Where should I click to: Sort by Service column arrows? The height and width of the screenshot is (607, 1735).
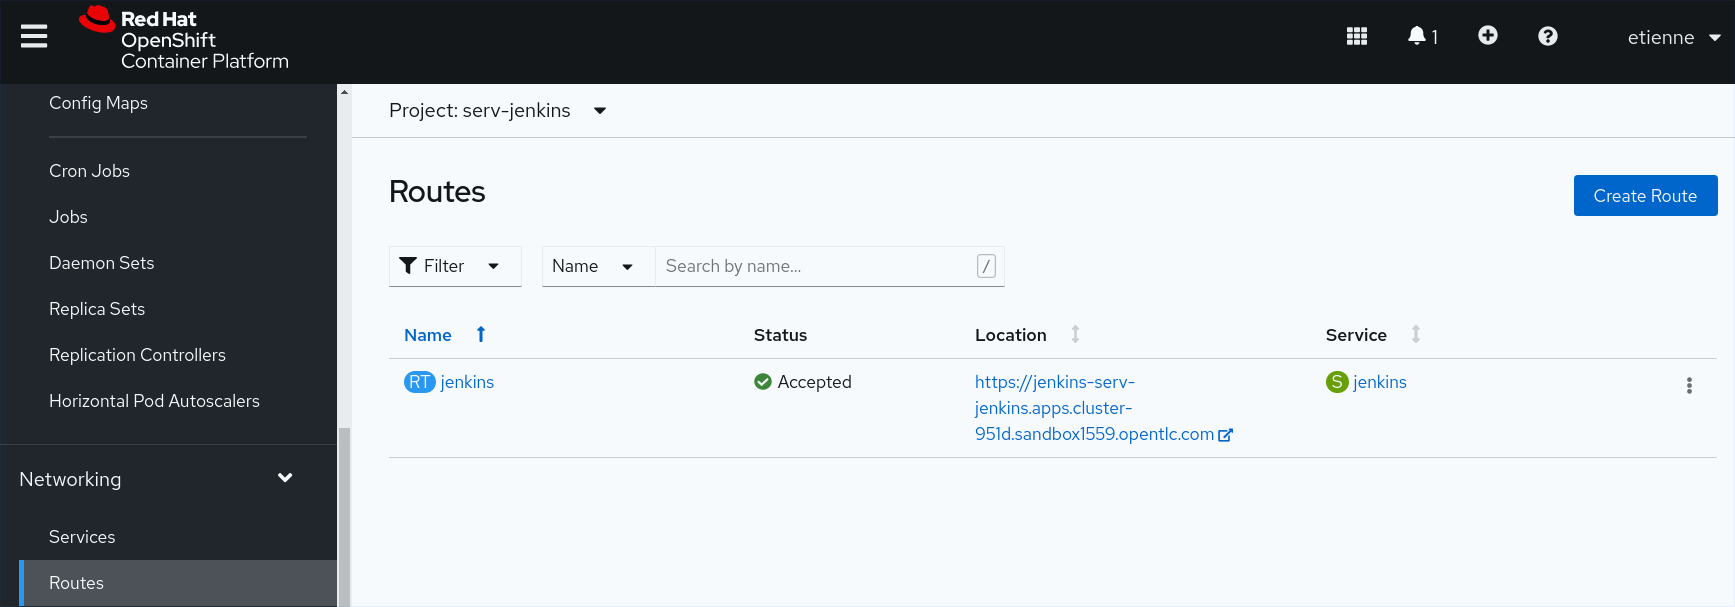point(1416,334)
